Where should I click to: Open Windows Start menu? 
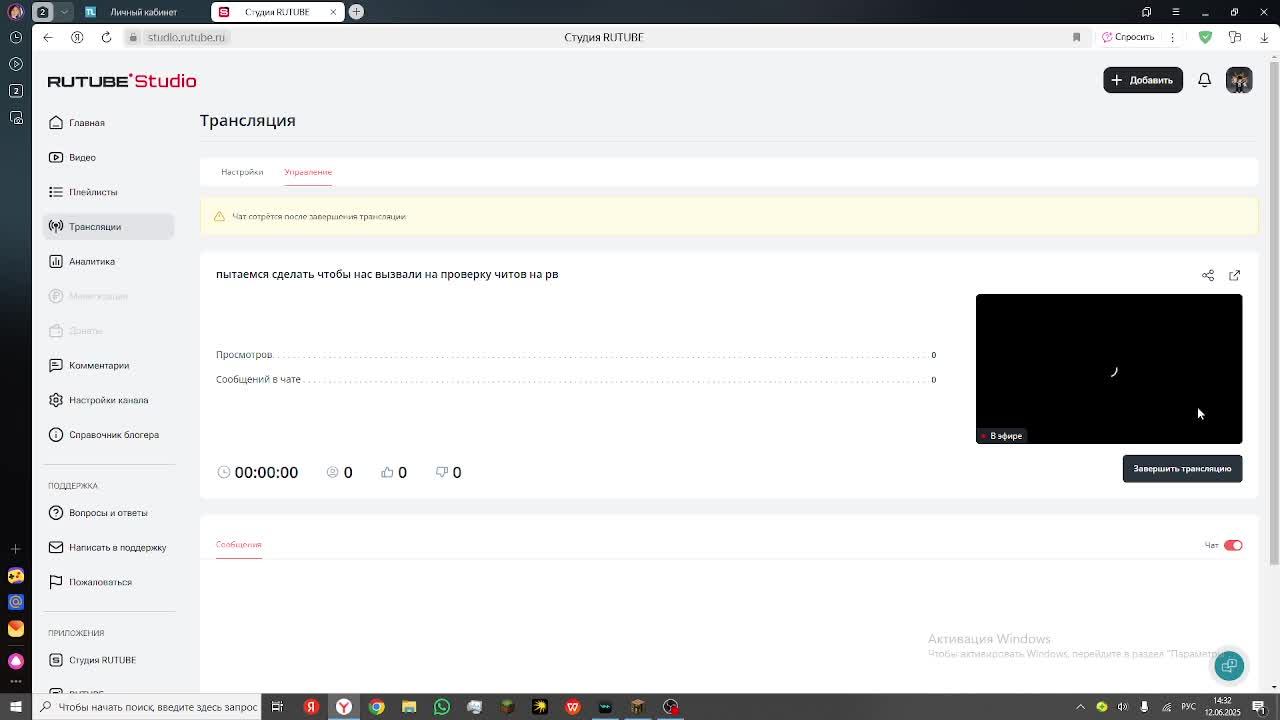16,707
